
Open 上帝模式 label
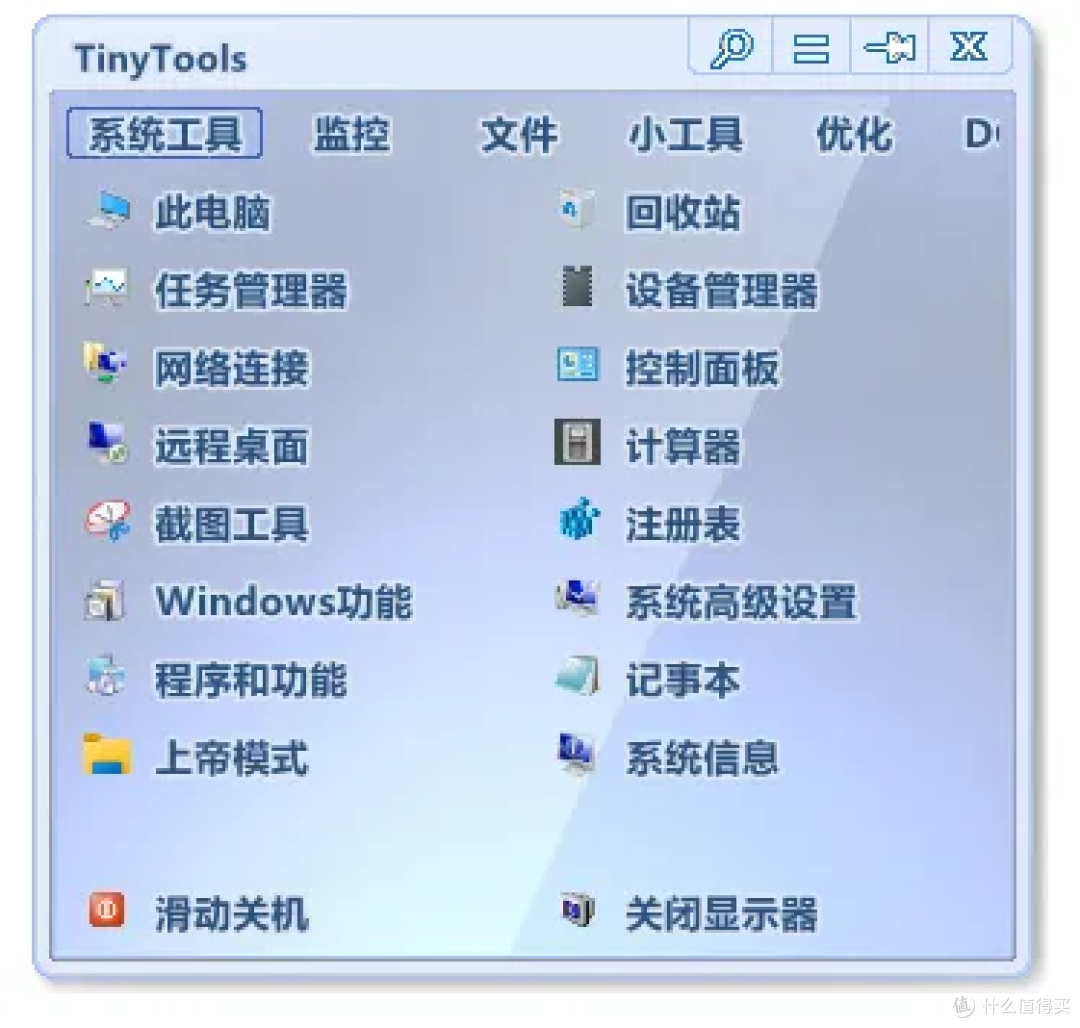point(231,758)
